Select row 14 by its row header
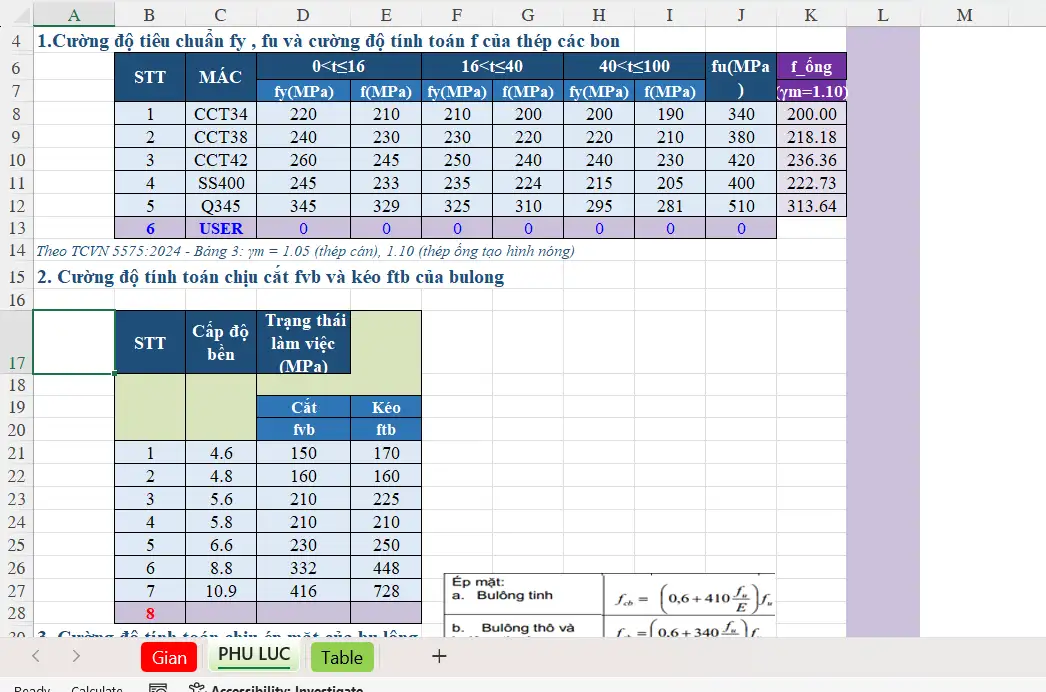 [x=16, y=250]
